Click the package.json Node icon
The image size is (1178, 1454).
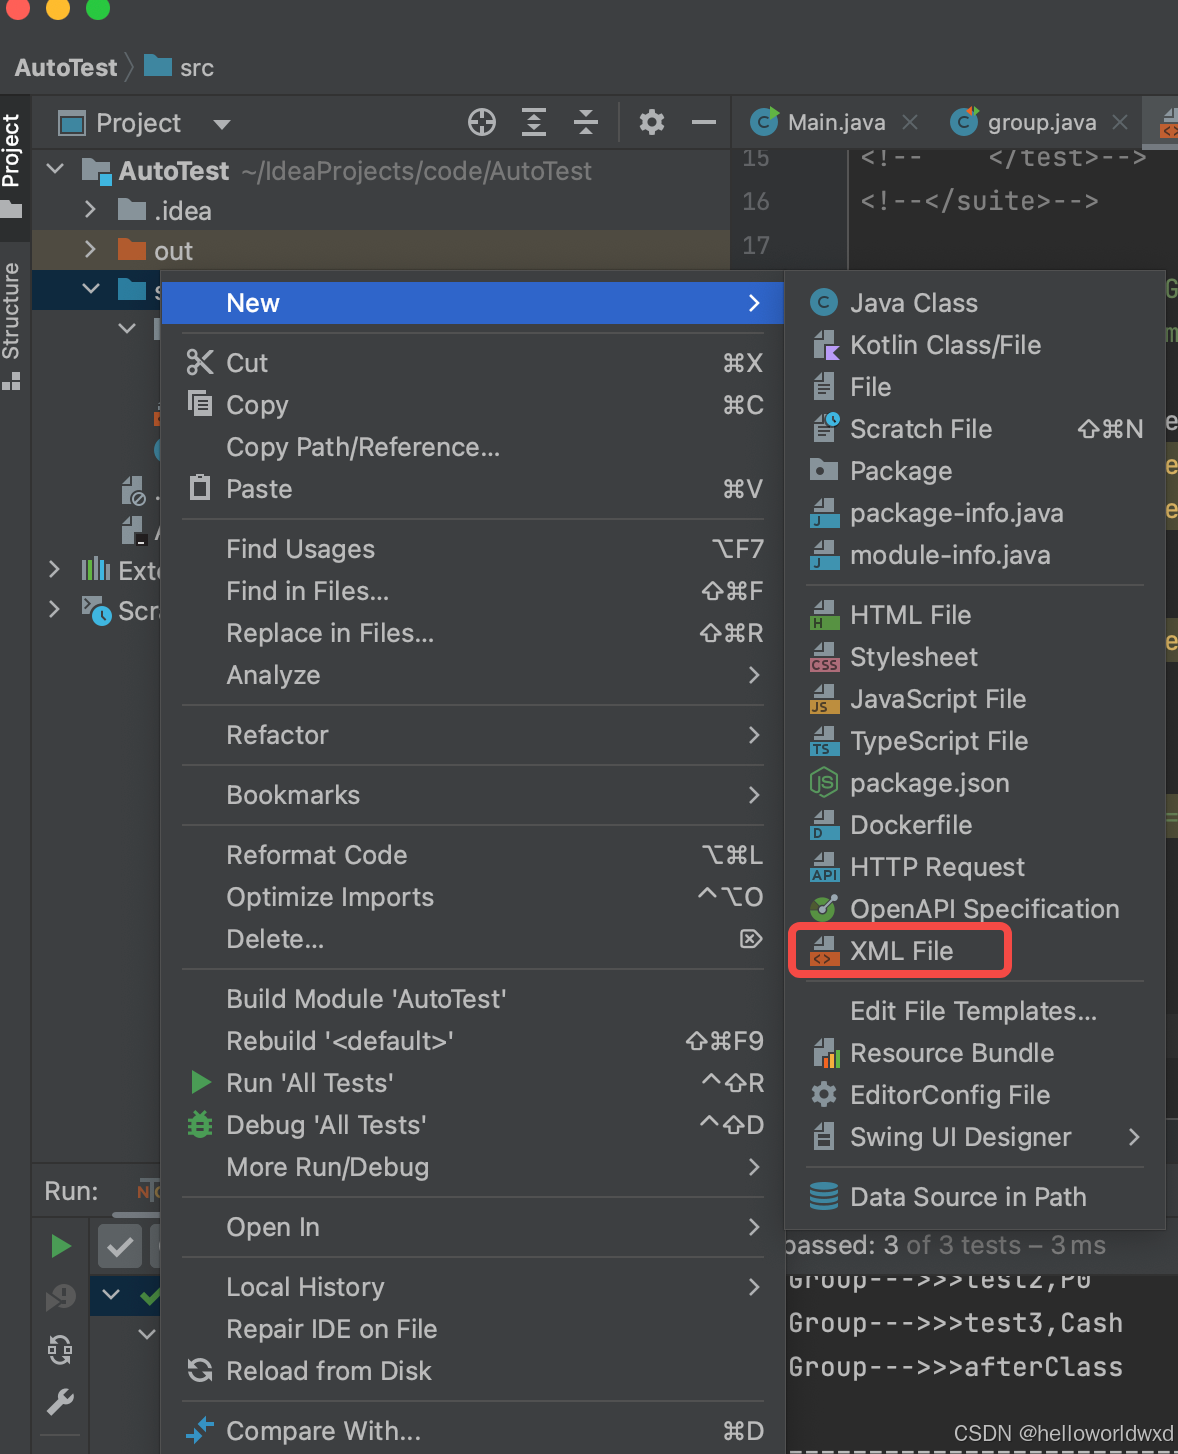[x=823, y=782]
